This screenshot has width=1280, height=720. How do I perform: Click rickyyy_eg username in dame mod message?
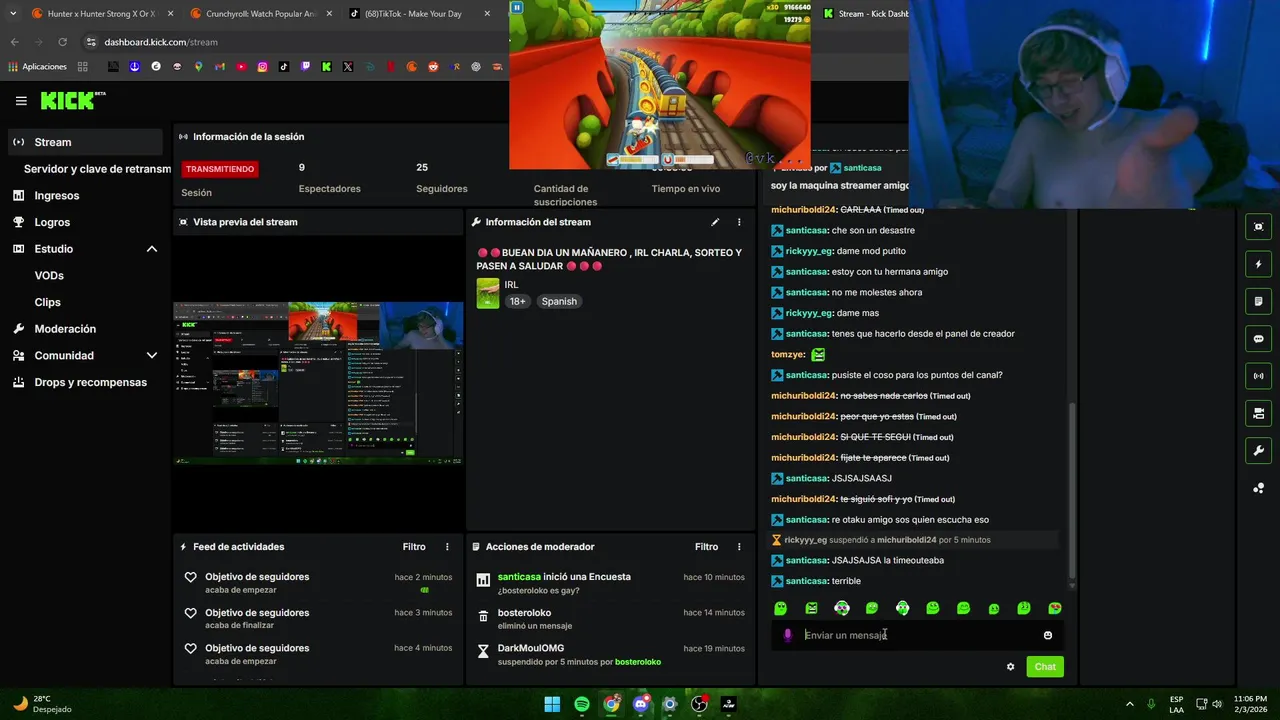809,251
